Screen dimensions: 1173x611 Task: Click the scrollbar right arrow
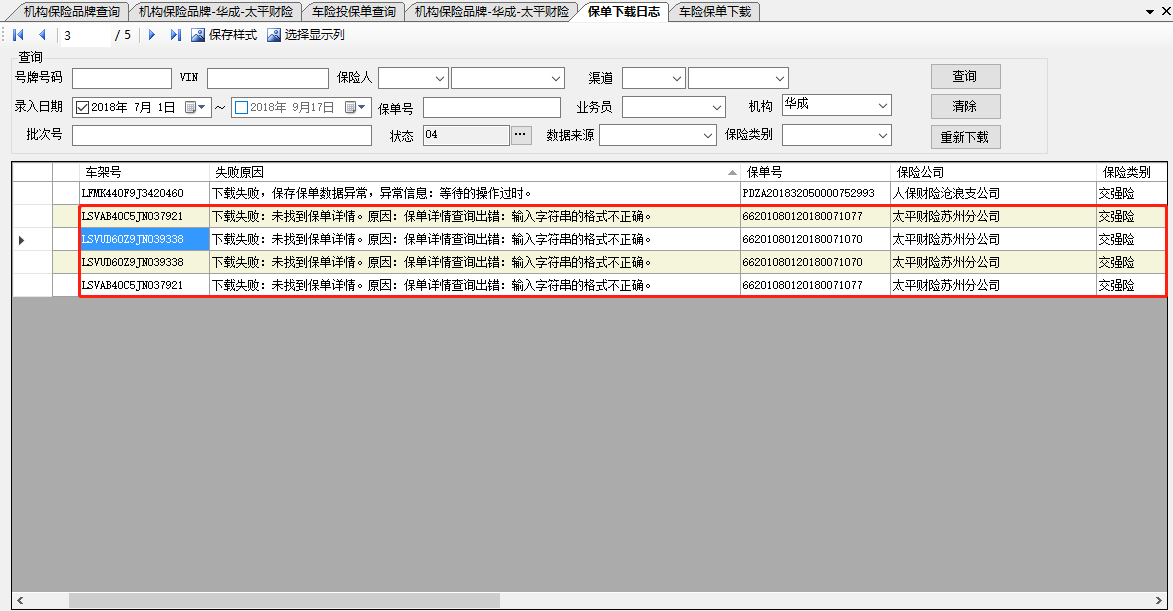point(1160,601)
